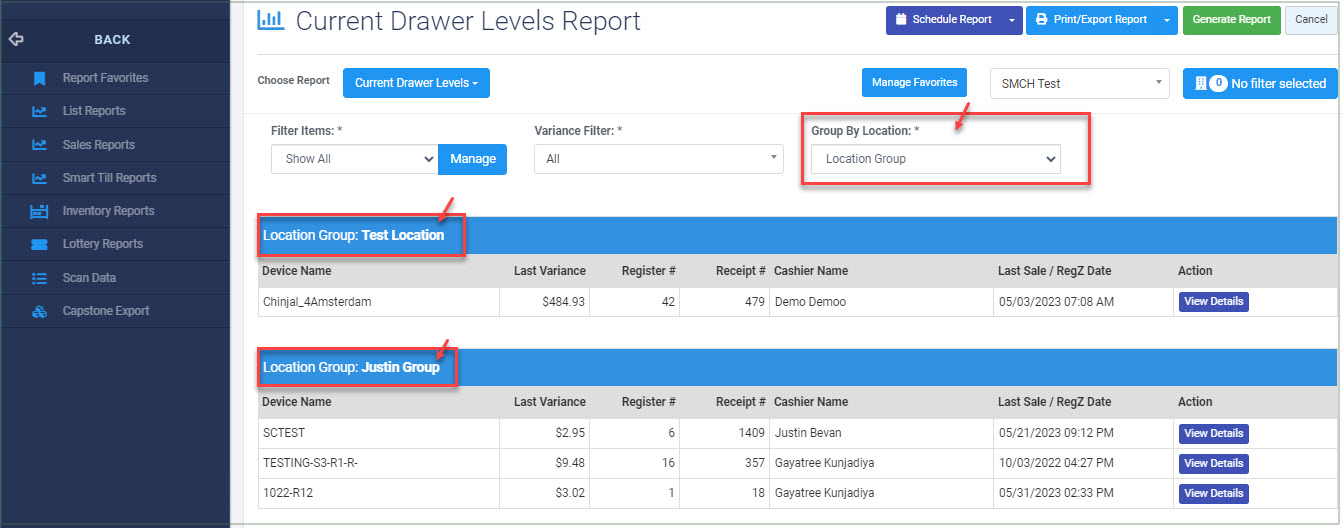Click the No filter selected button

tap(1260, 83)
